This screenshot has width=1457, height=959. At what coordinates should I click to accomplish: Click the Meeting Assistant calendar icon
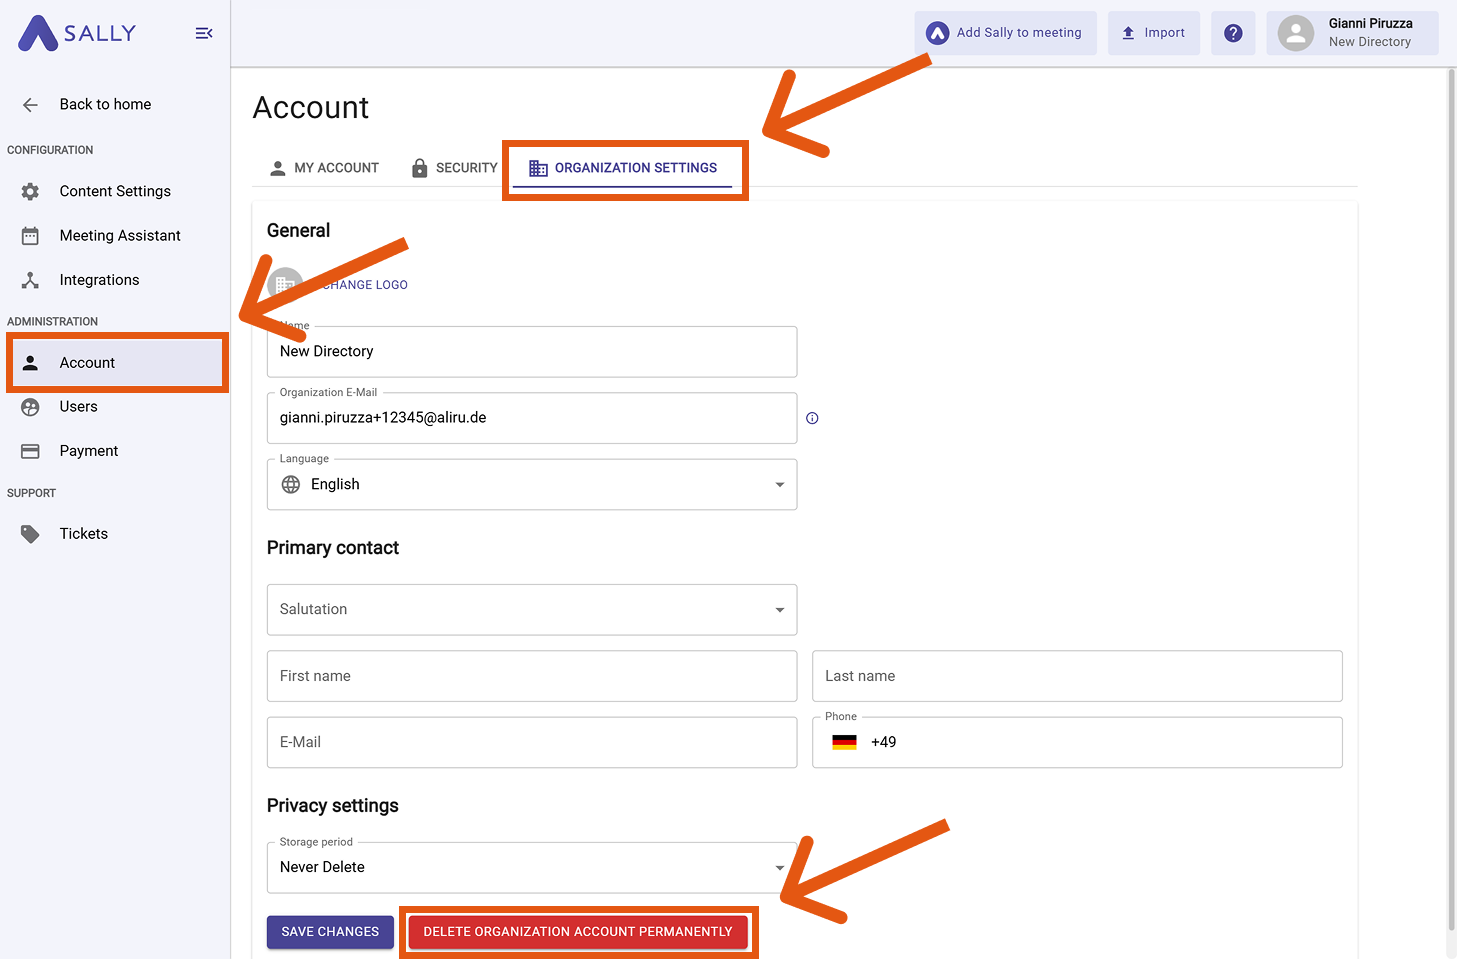30,236
